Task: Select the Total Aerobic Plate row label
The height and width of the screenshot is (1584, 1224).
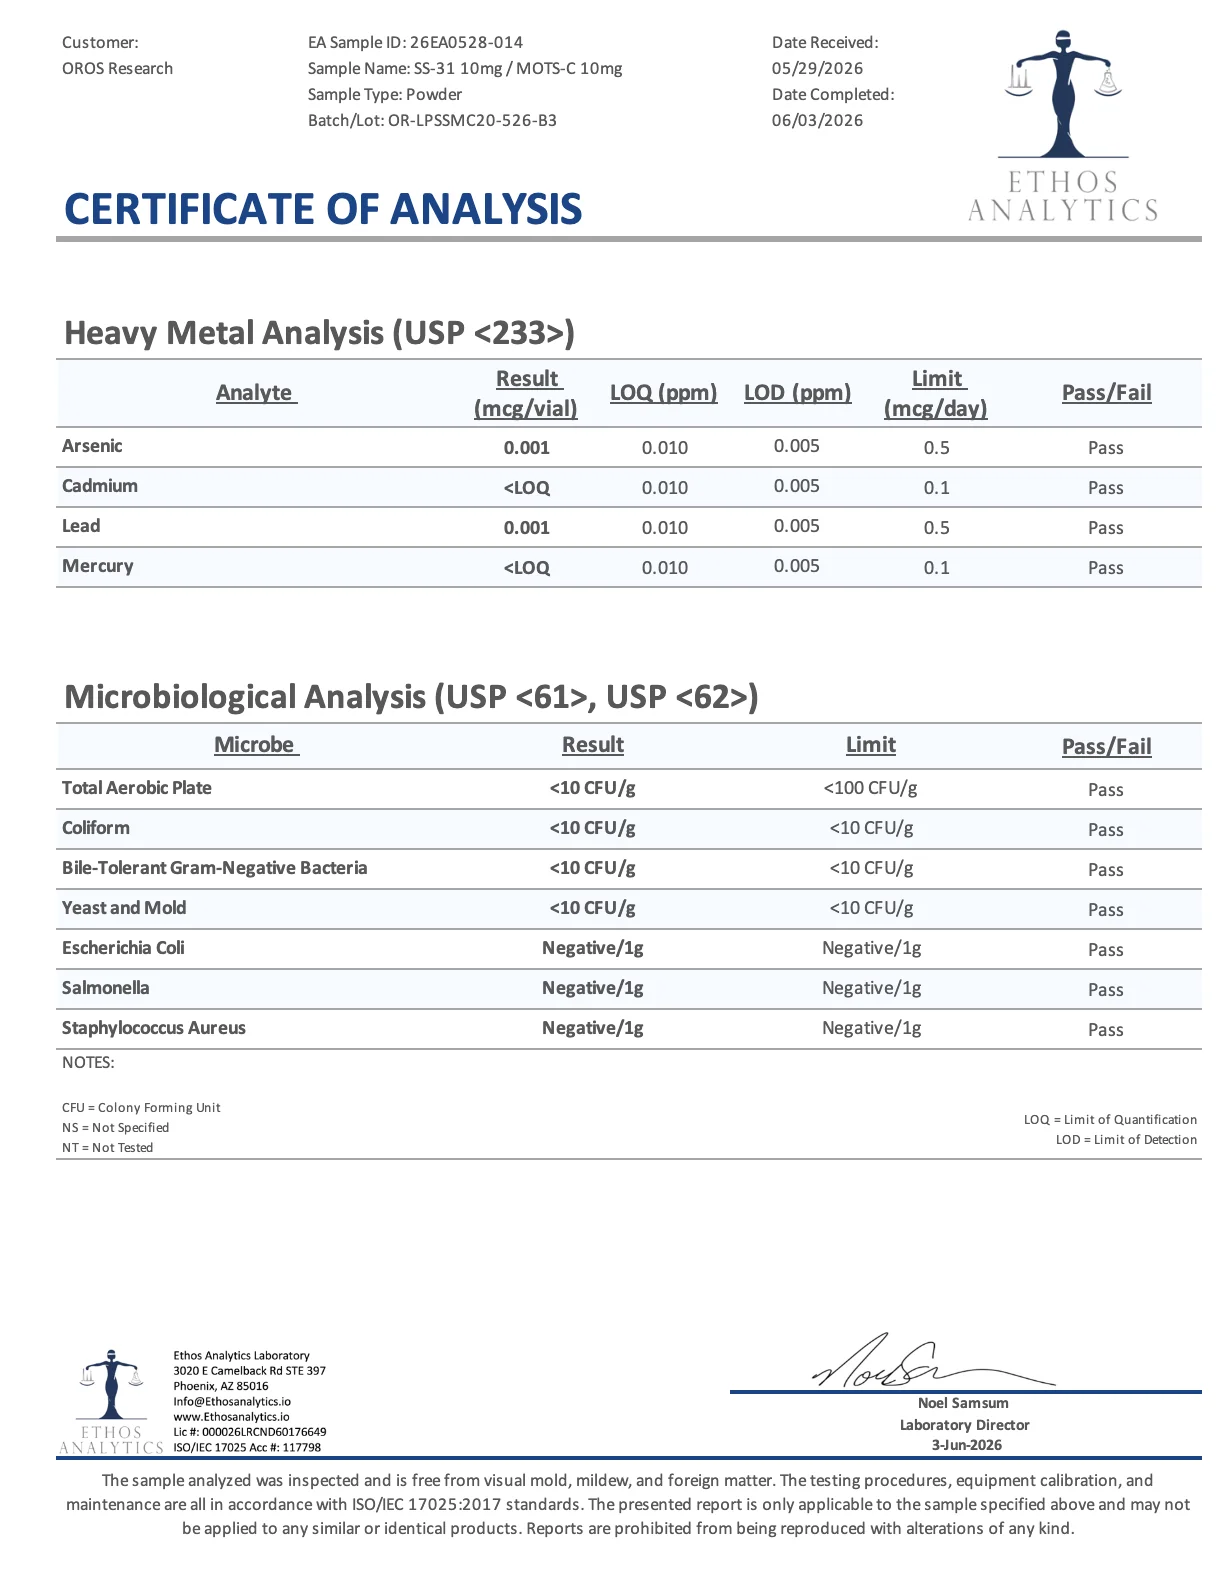Action: pyautogui.click(x=137, y=788)
